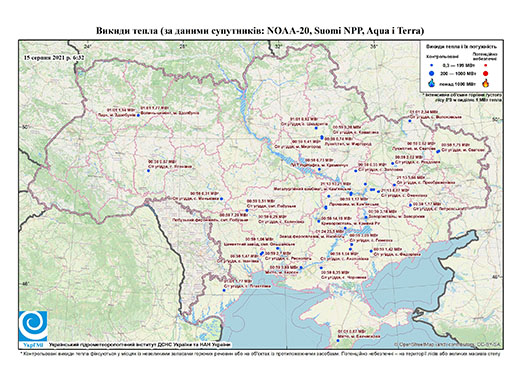The width and height of the screenshot is (520, 368).
Task: Click the blue marker near Євпаторія in Crimea
Action: click(338, 341)
